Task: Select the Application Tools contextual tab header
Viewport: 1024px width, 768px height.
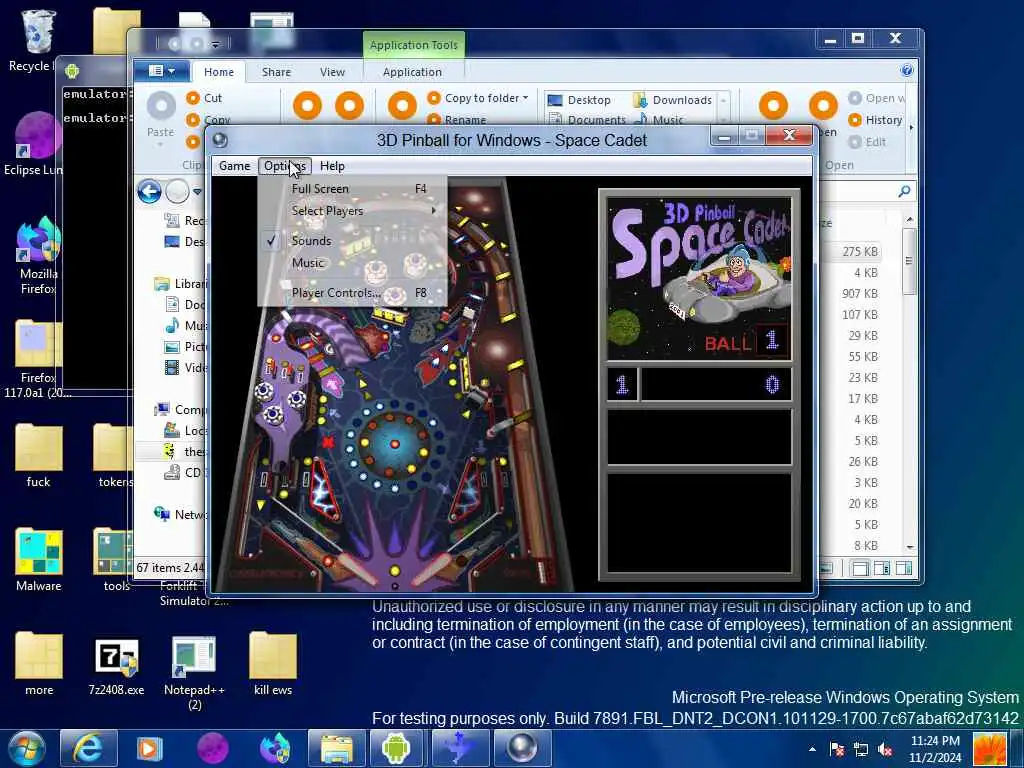Action: coord(413,45)
